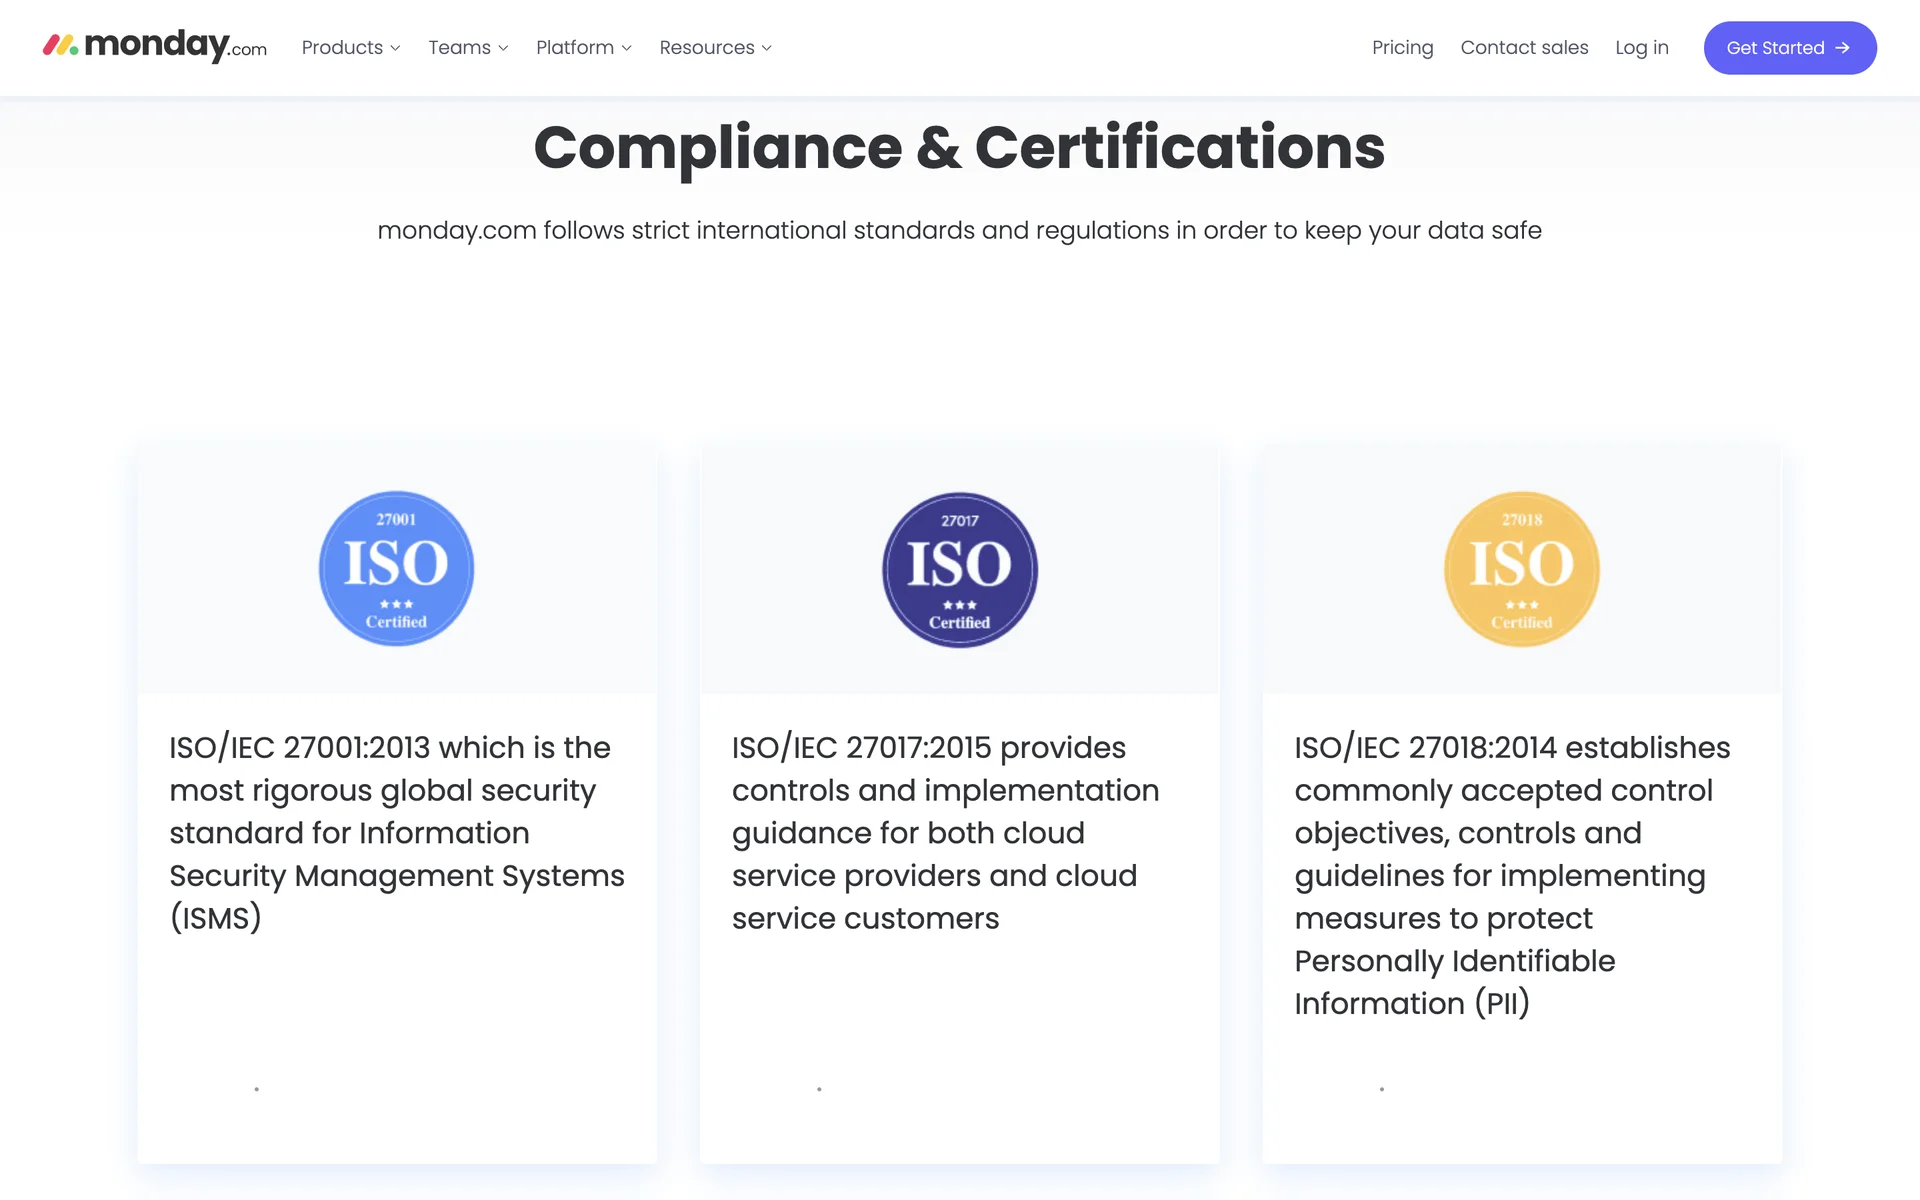Screen dimensions: 1920x1200
Task: Click the arrow icon inside Get Started
Action: point(1843,48)
